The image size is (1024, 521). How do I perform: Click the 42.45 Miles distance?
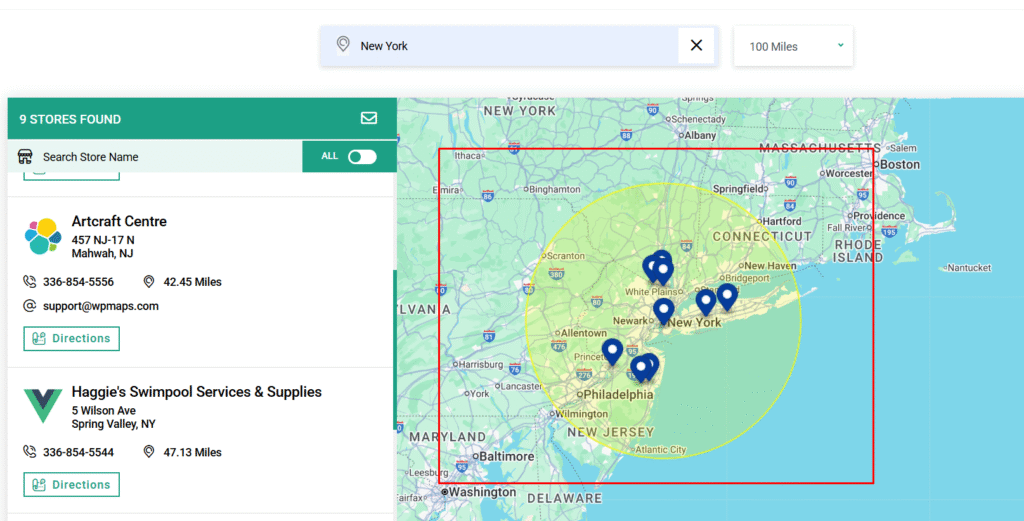(x=193, y=282)
